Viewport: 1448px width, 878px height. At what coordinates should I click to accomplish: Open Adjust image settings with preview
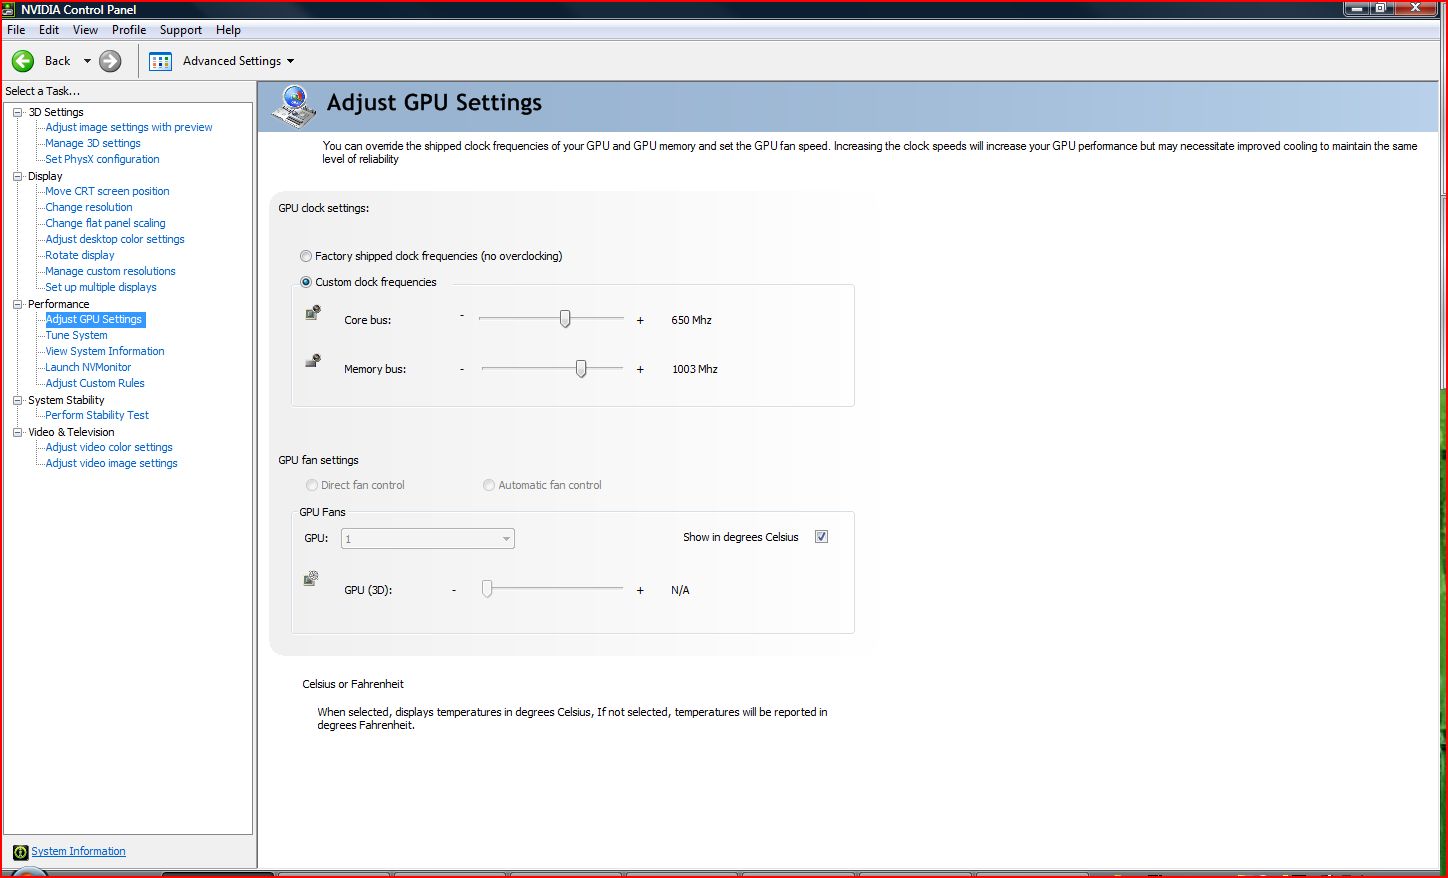point(129,127)
